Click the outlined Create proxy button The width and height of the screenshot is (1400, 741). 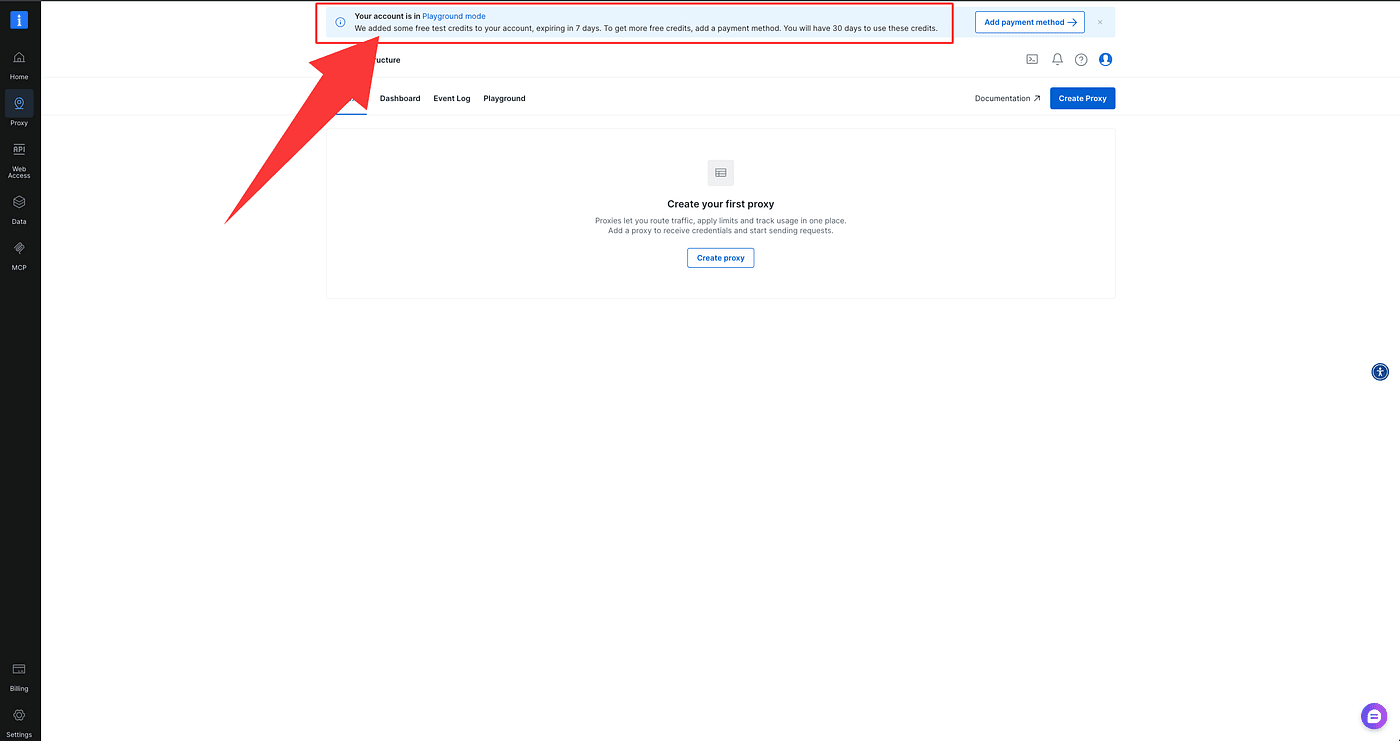pos(720,258)
